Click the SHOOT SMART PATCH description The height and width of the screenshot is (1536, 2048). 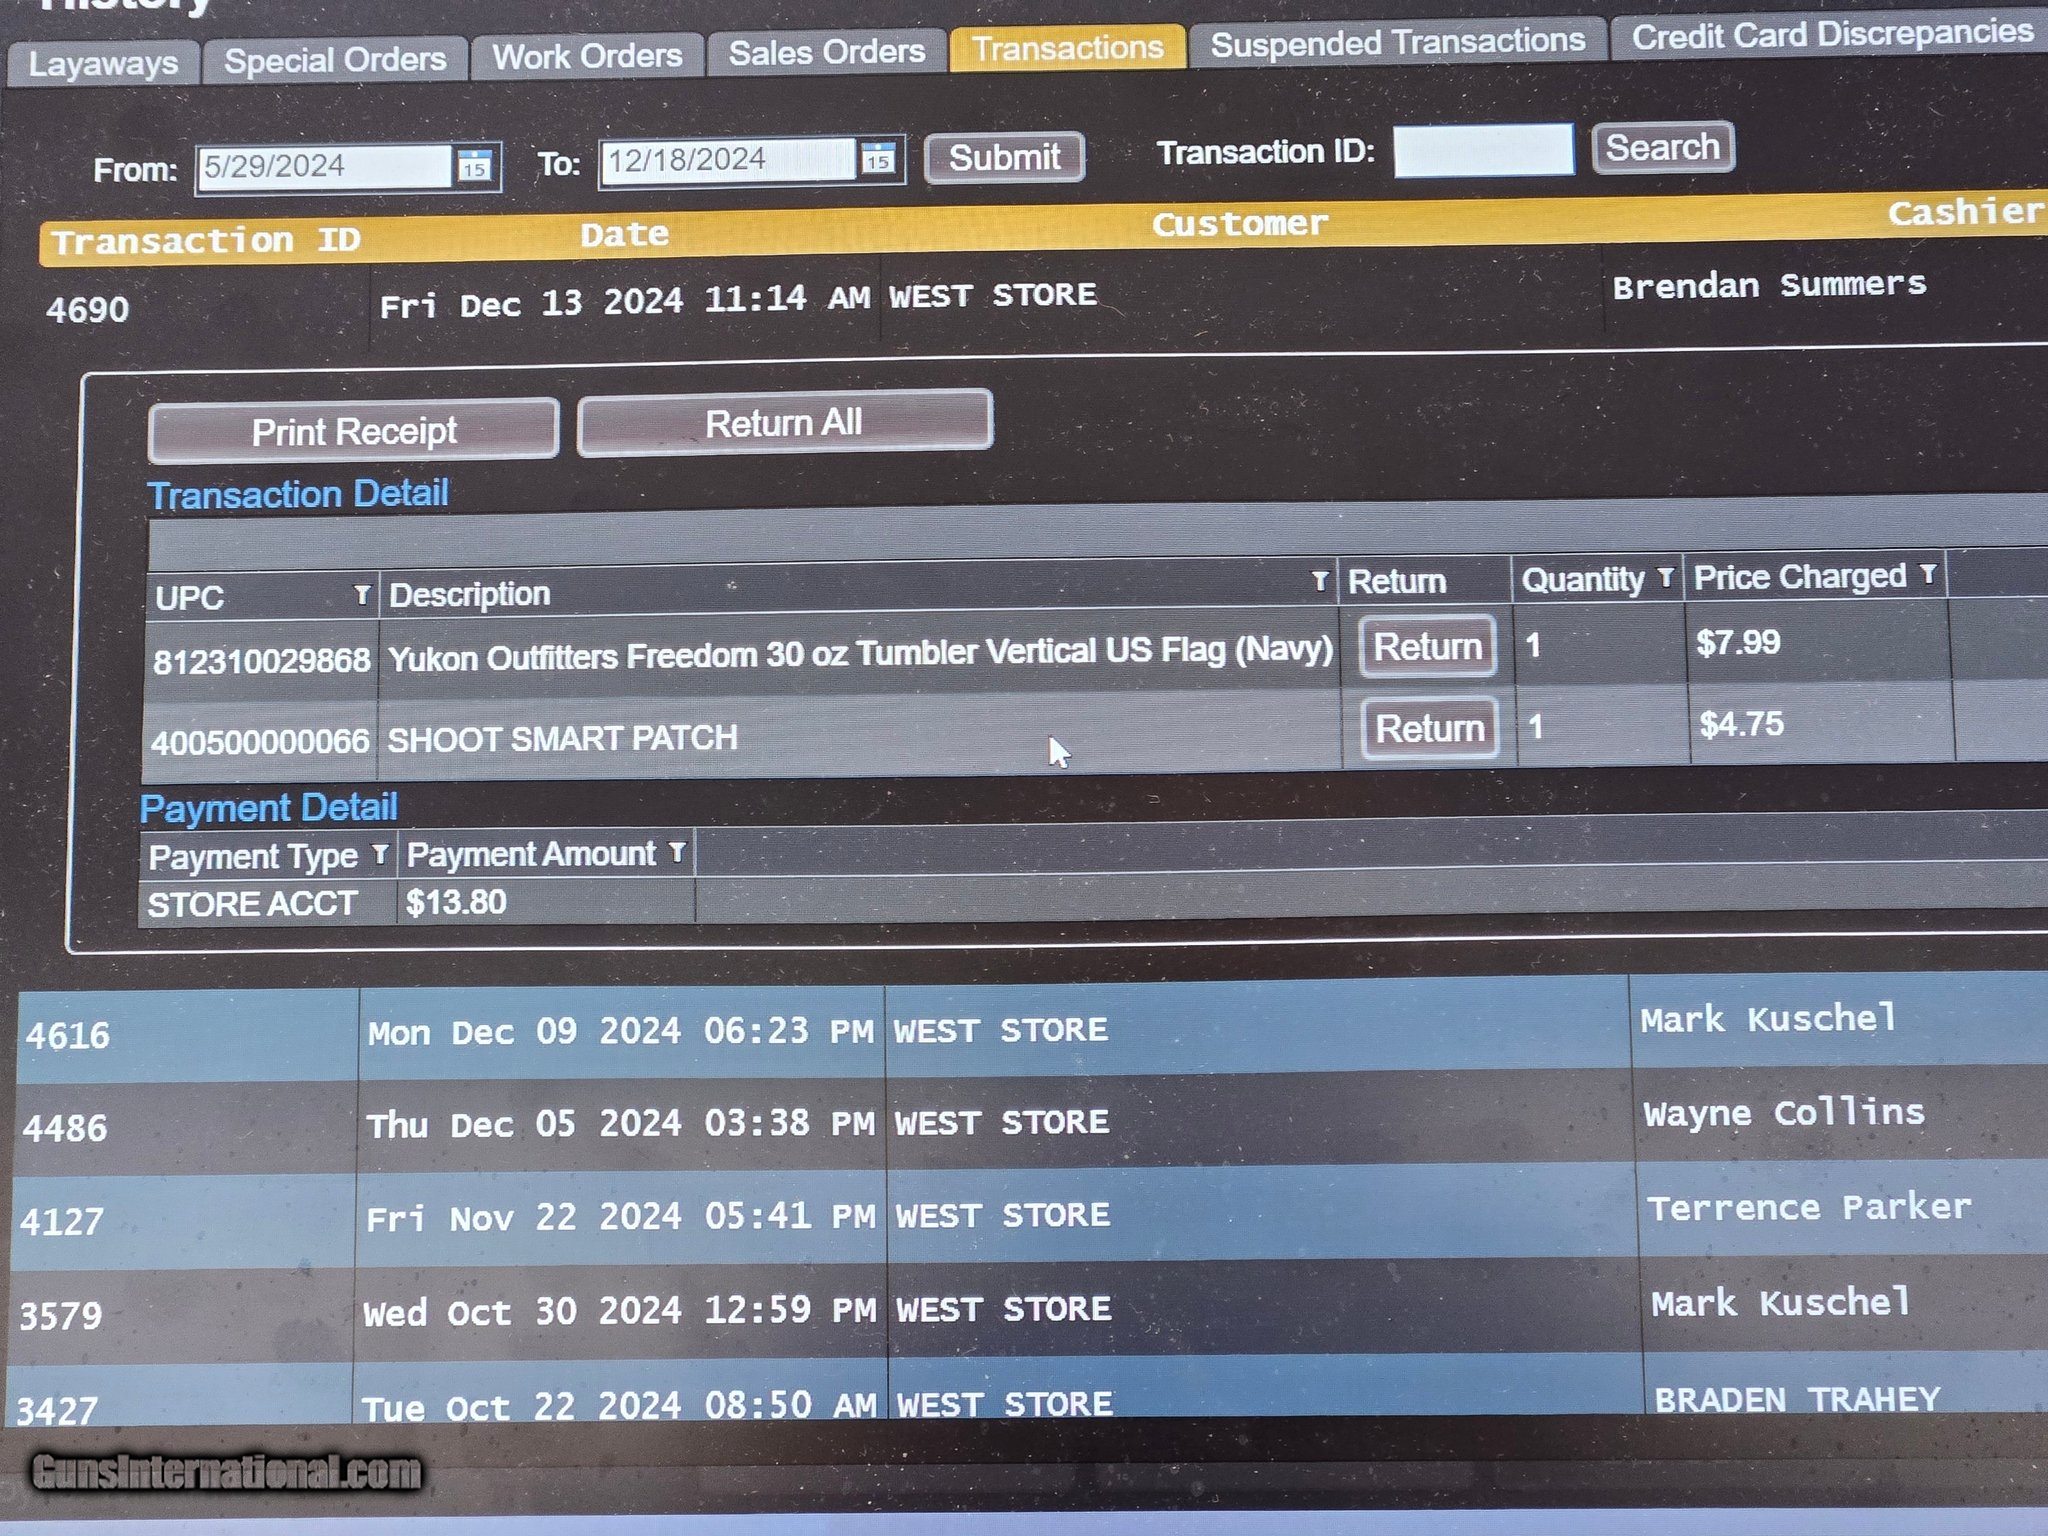click(562, 739)
